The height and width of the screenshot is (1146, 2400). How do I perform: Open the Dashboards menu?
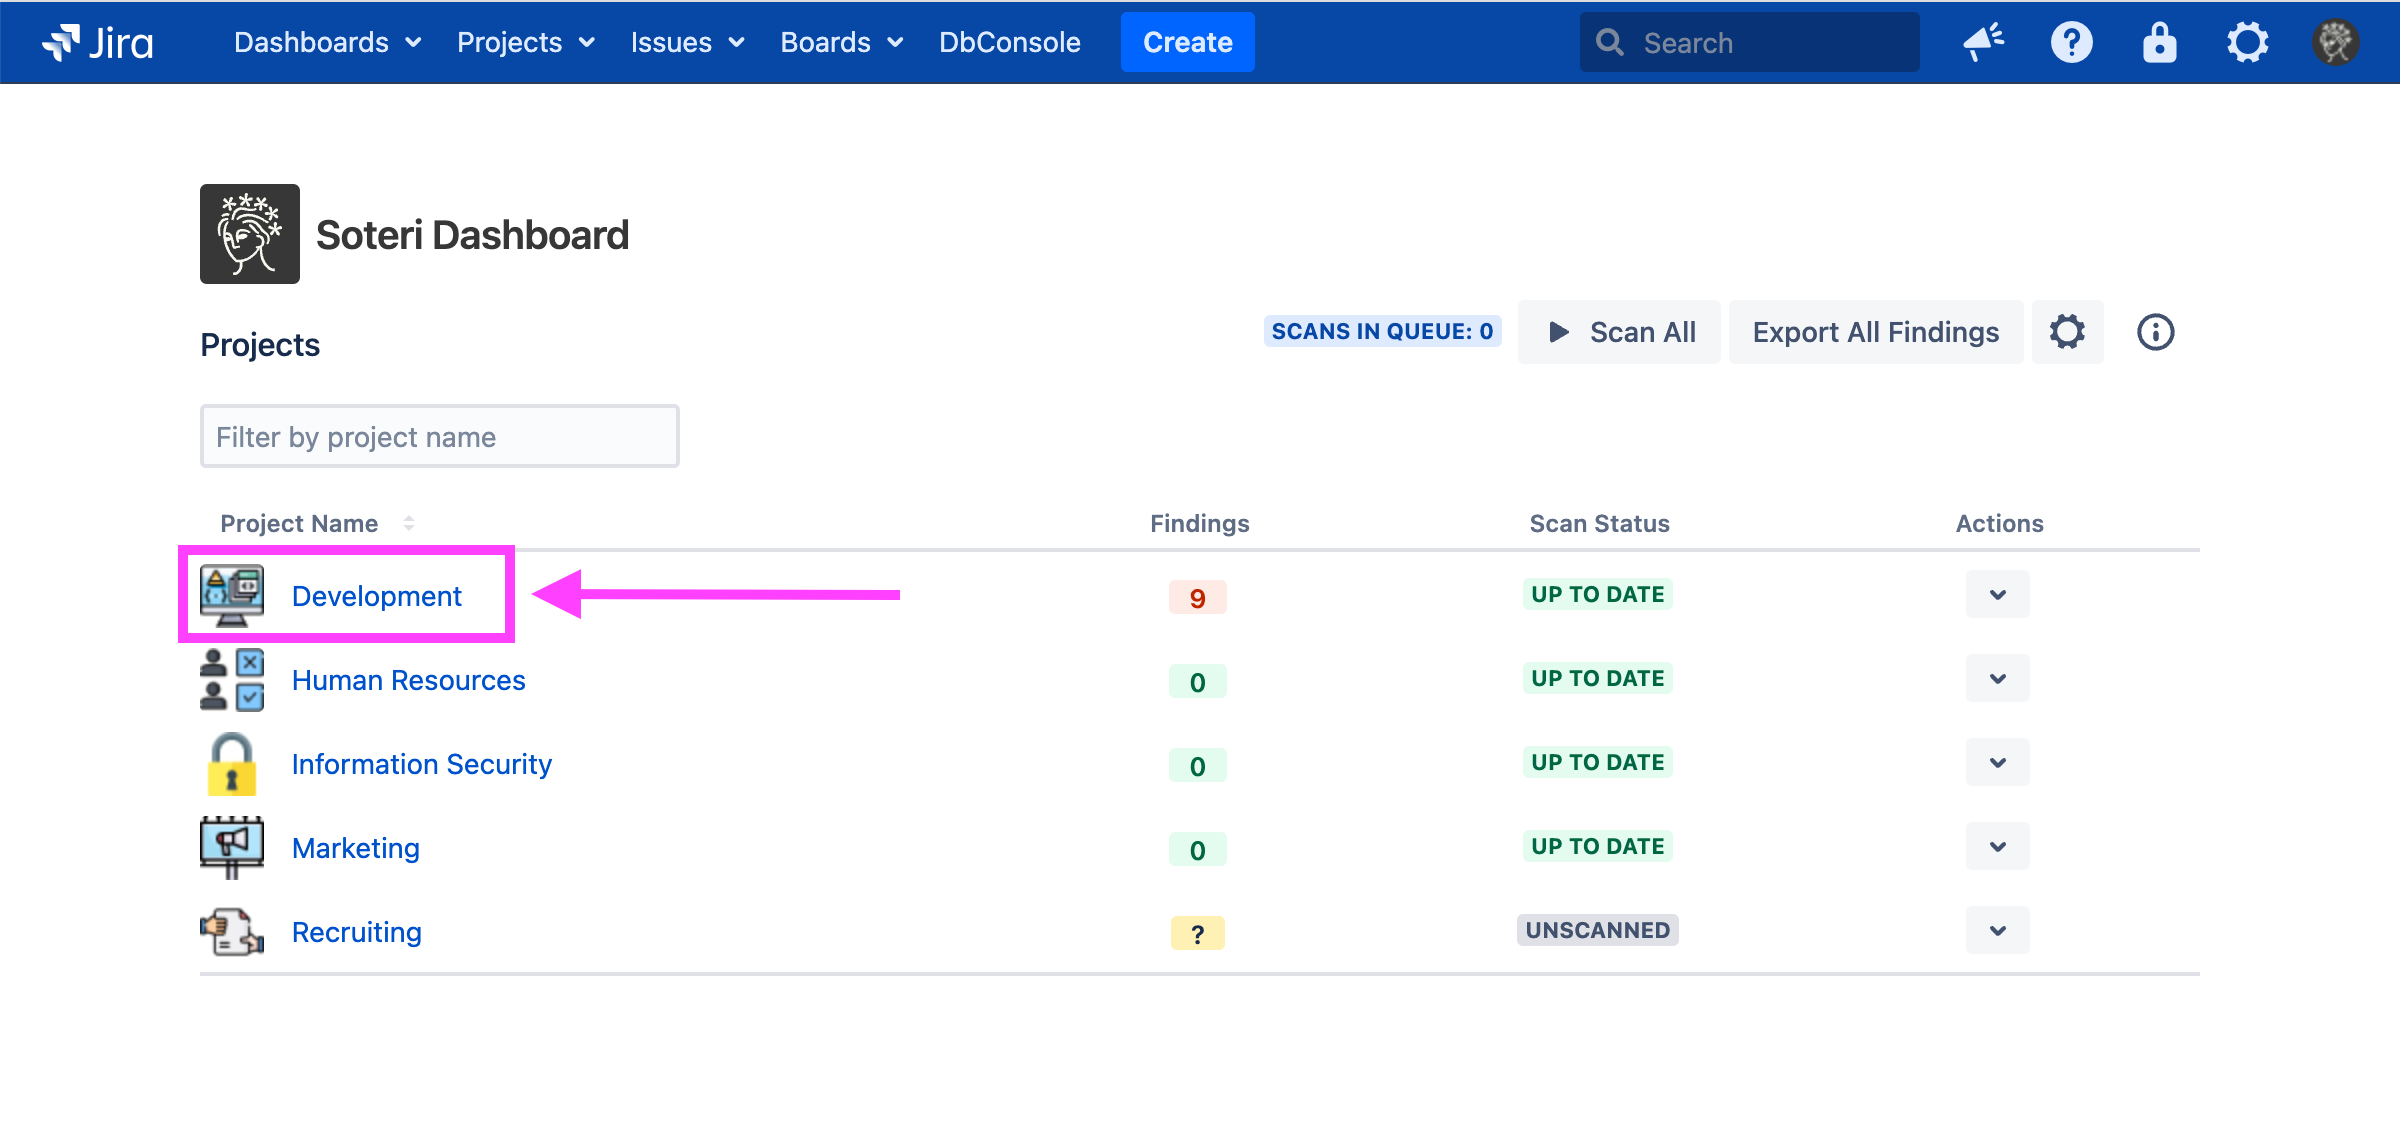[327, 42]
